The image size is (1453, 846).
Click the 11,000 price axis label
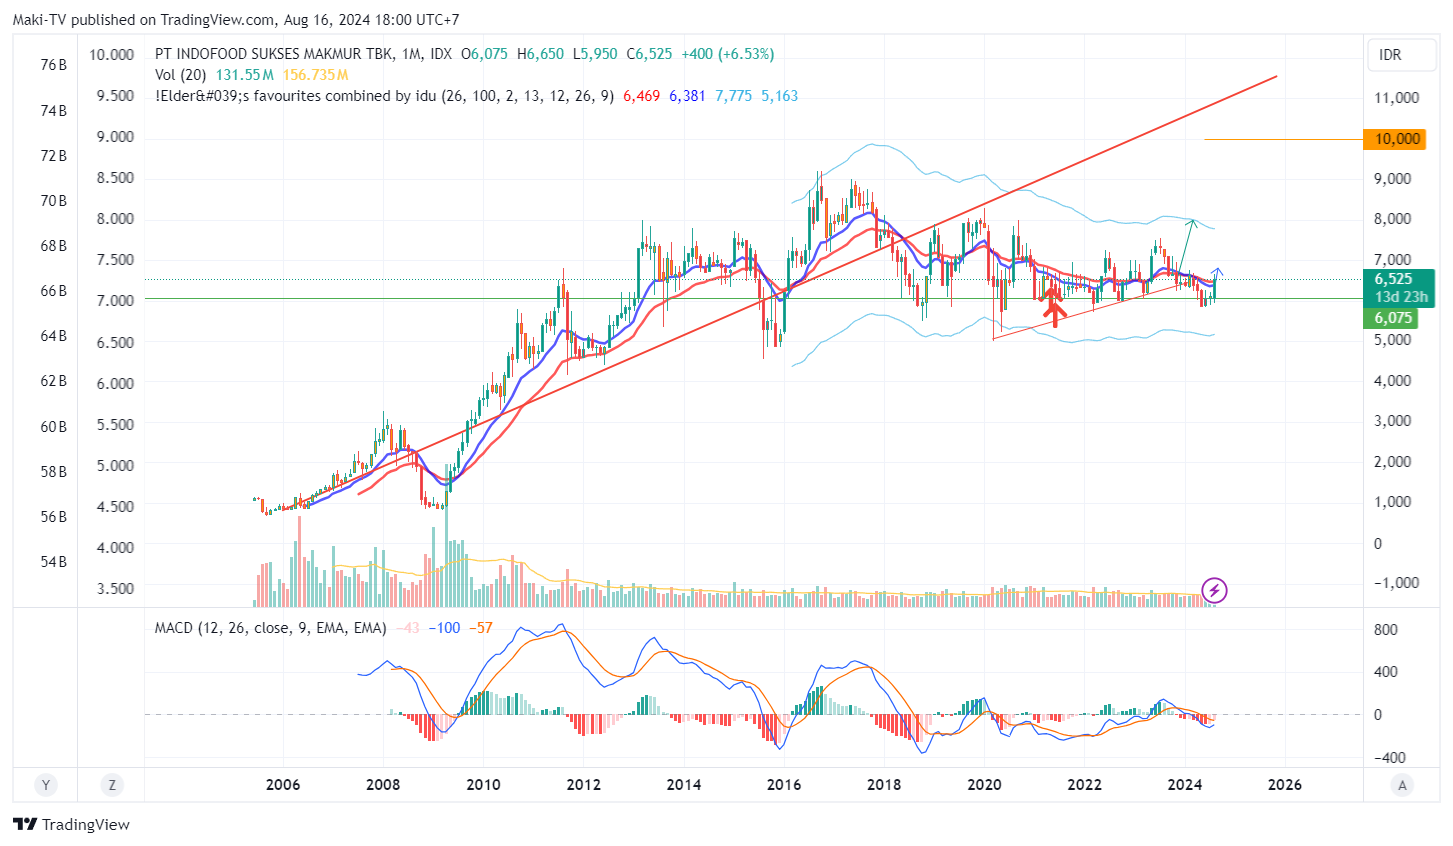coord(1397,98)
